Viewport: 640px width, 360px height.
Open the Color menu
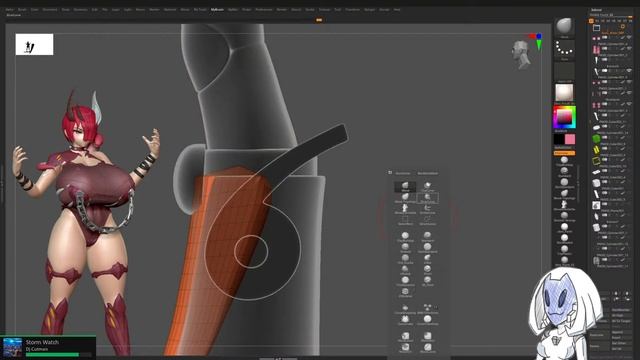(x=34, y=9)
